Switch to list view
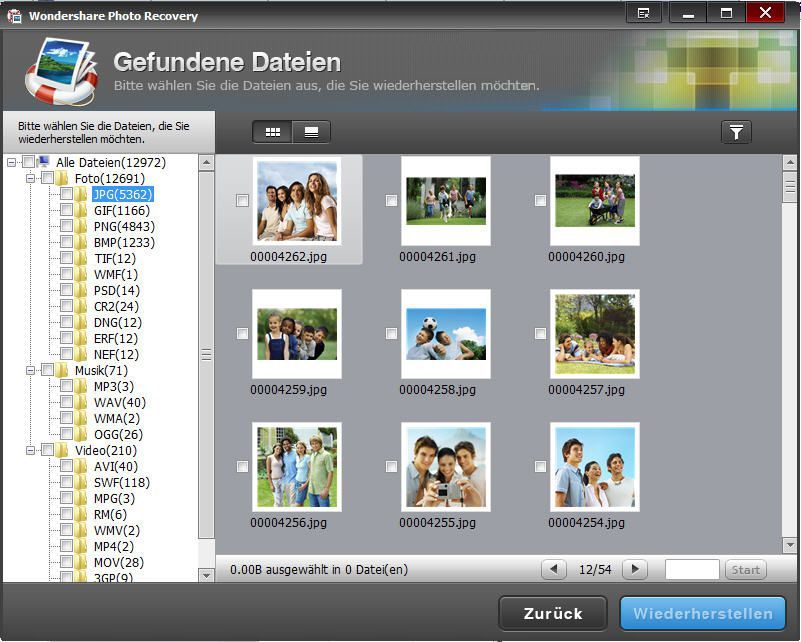 coord(310,131)
